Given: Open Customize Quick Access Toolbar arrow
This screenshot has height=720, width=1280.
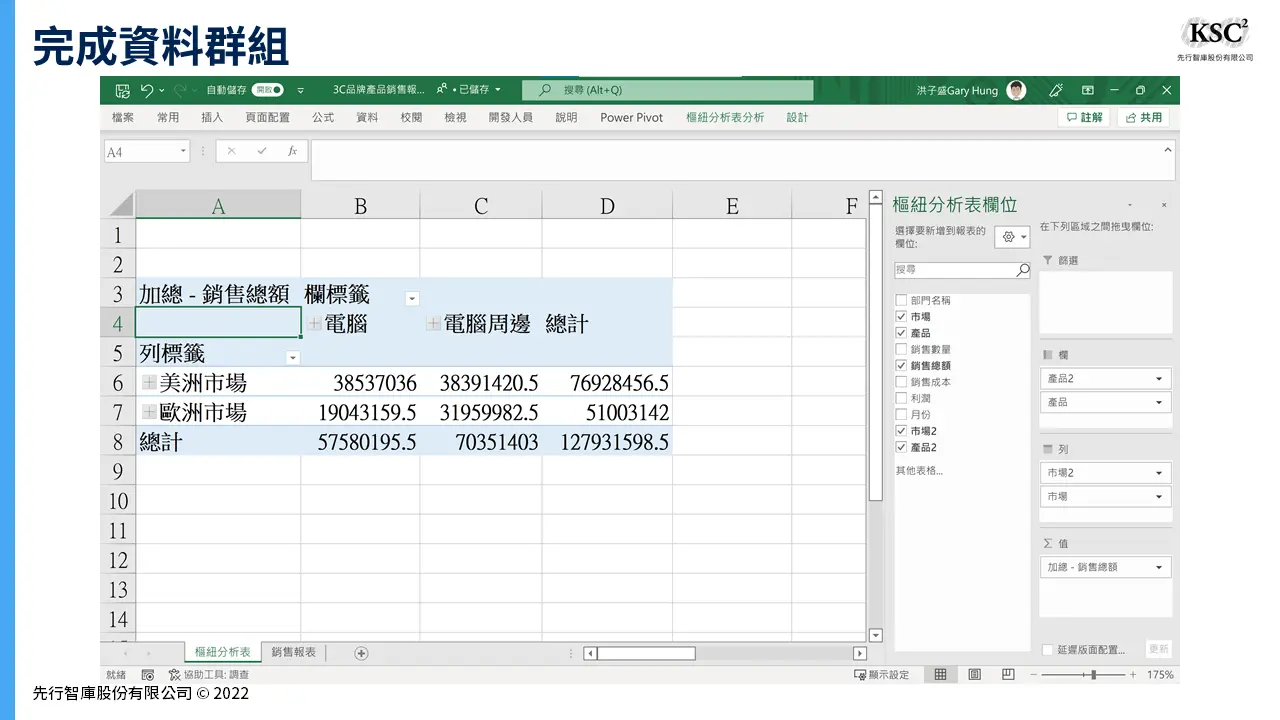Looking at the screenshot, I should pos(302,90).
